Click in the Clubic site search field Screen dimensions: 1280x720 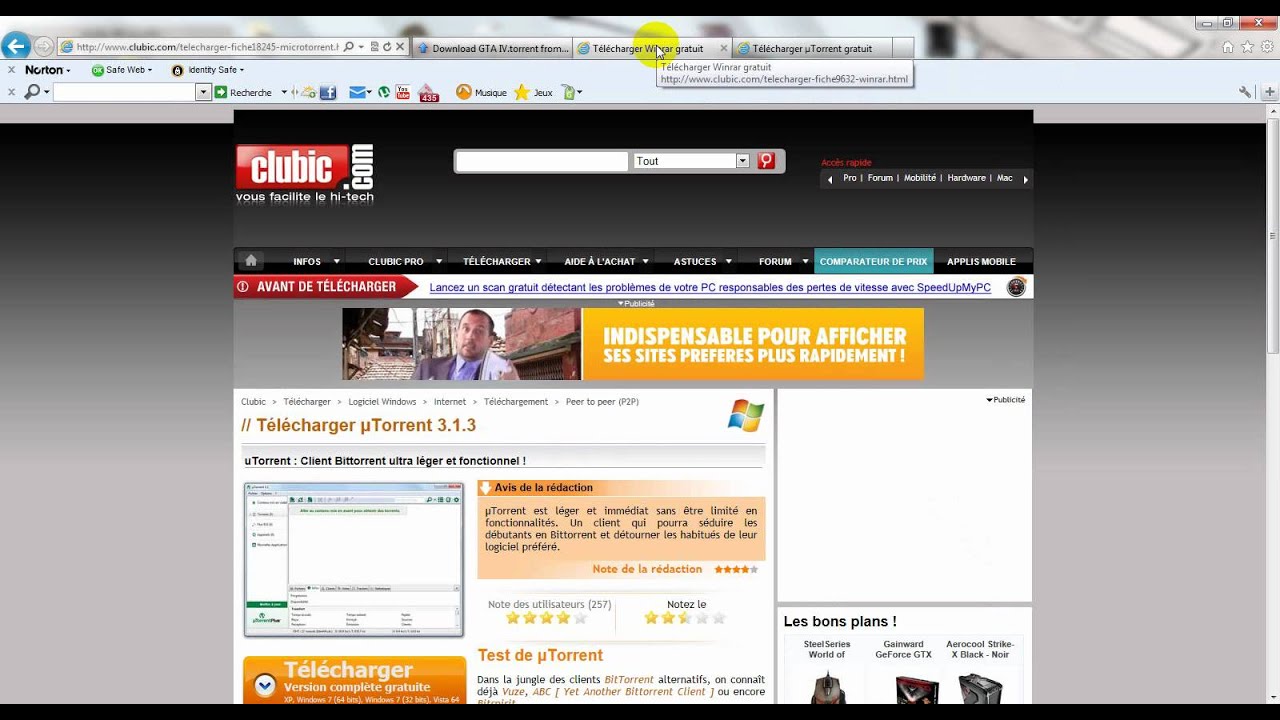542,161
